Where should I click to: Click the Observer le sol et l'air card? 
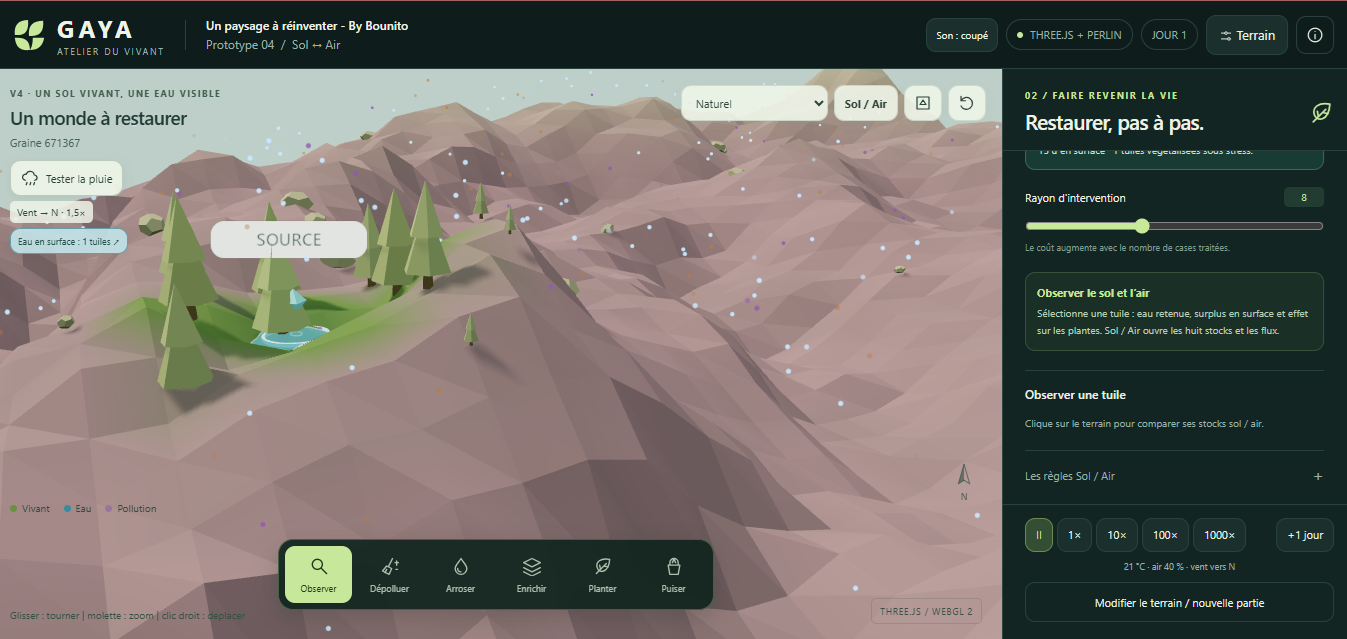1174,311
